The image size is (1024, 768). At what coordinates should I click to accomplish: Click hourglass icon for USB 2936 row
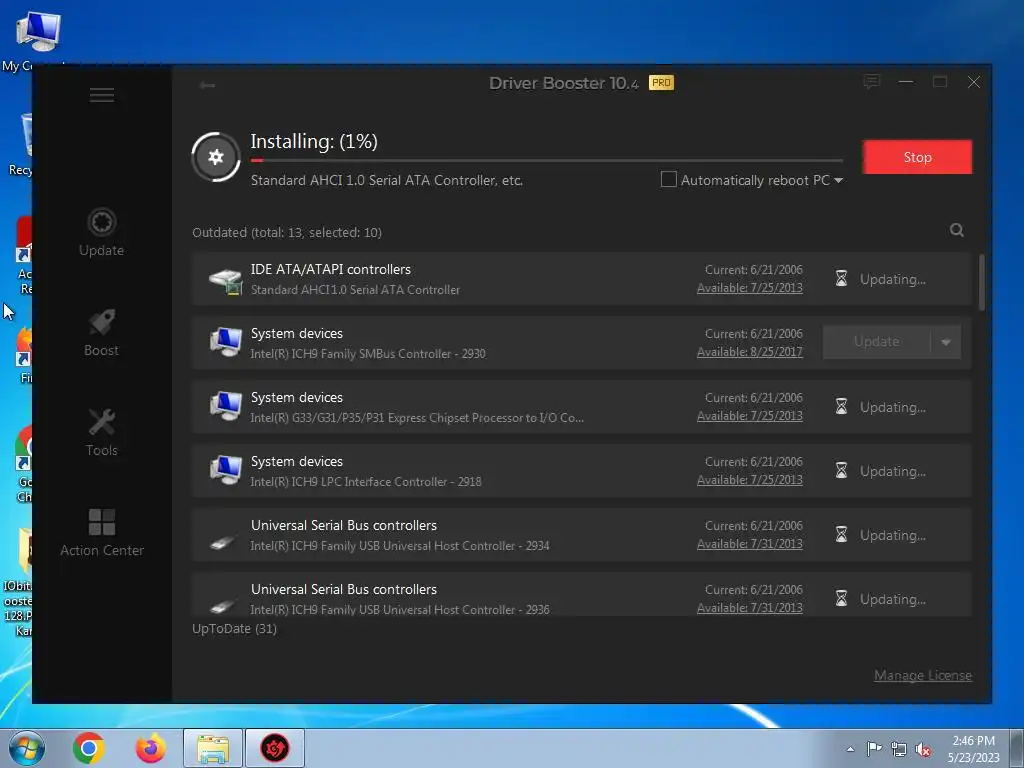coord(842,599)
